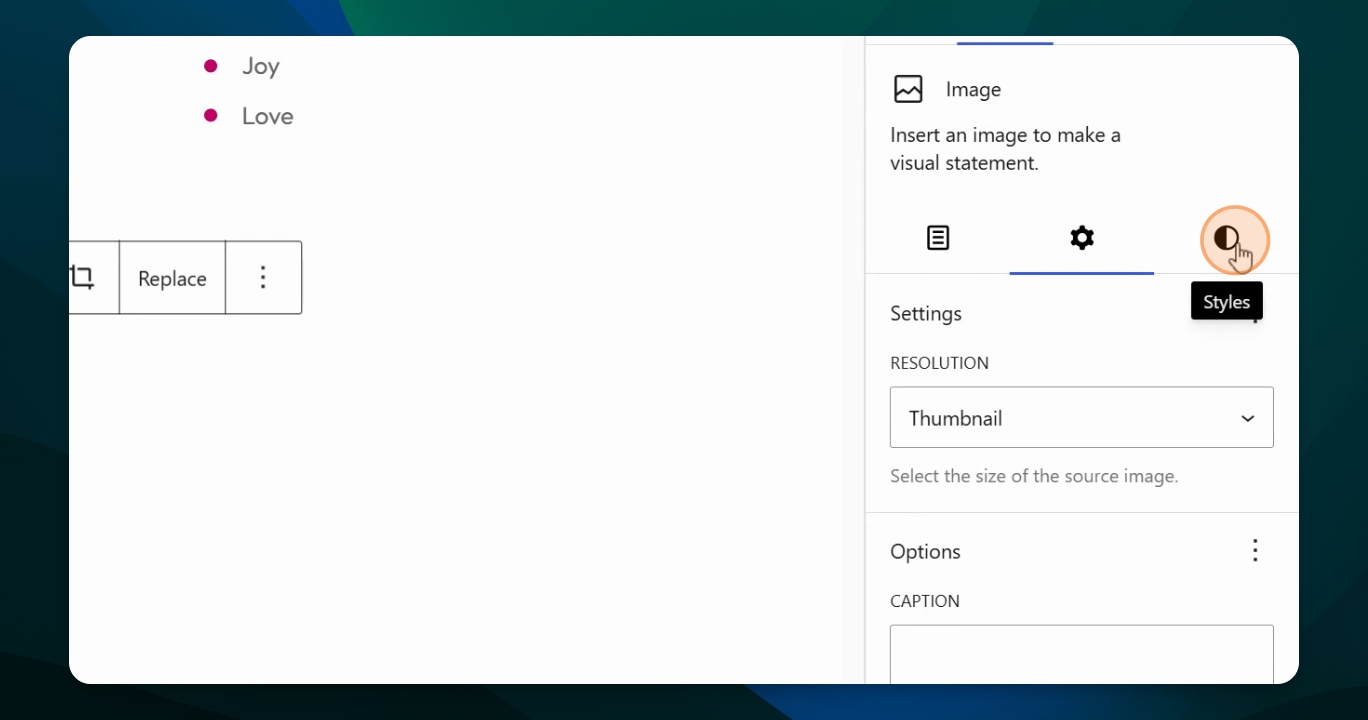Image resolution: width=1368 pixels, height=720 pixels.
Task: Click the "Options" panel heading
Action: tap(925, 552)
